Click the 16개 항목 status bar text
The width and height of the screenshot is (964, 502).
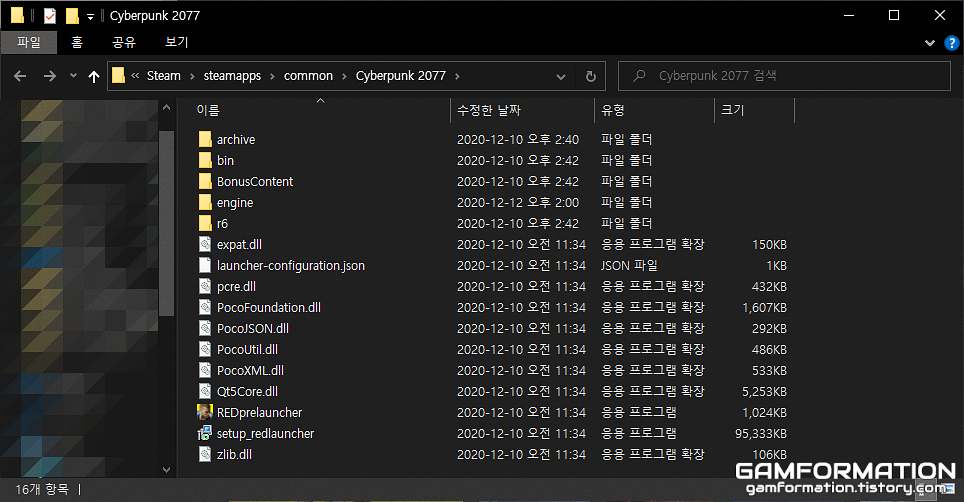coord(42,490)
